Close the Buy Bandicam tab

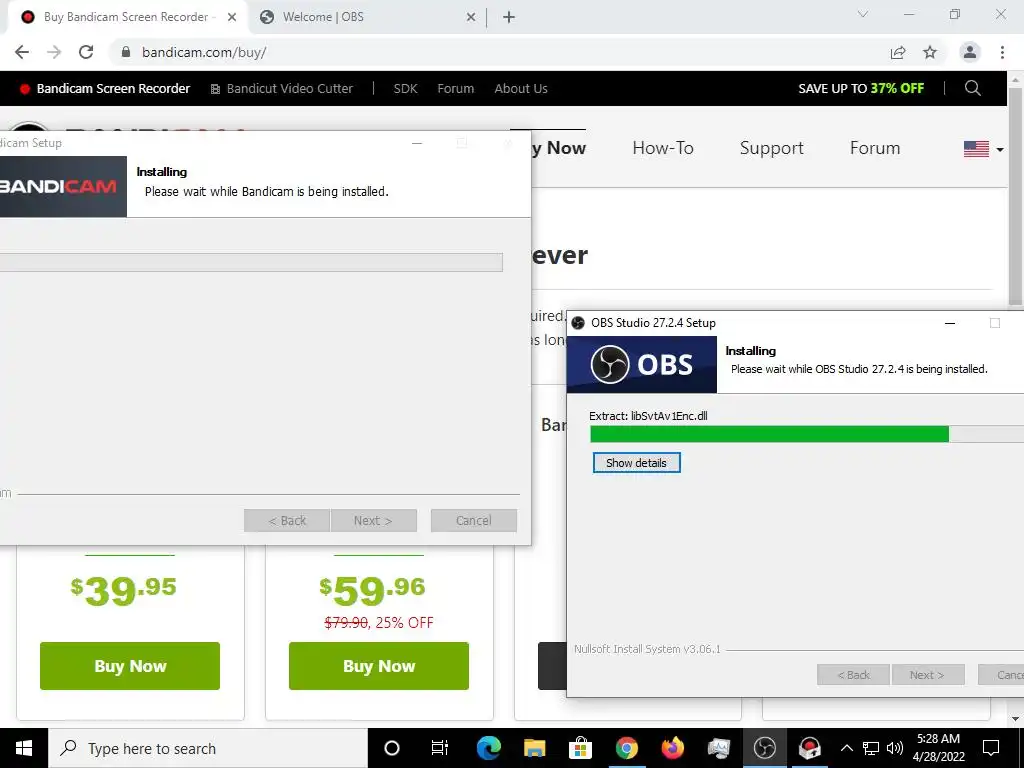point(232,17)
